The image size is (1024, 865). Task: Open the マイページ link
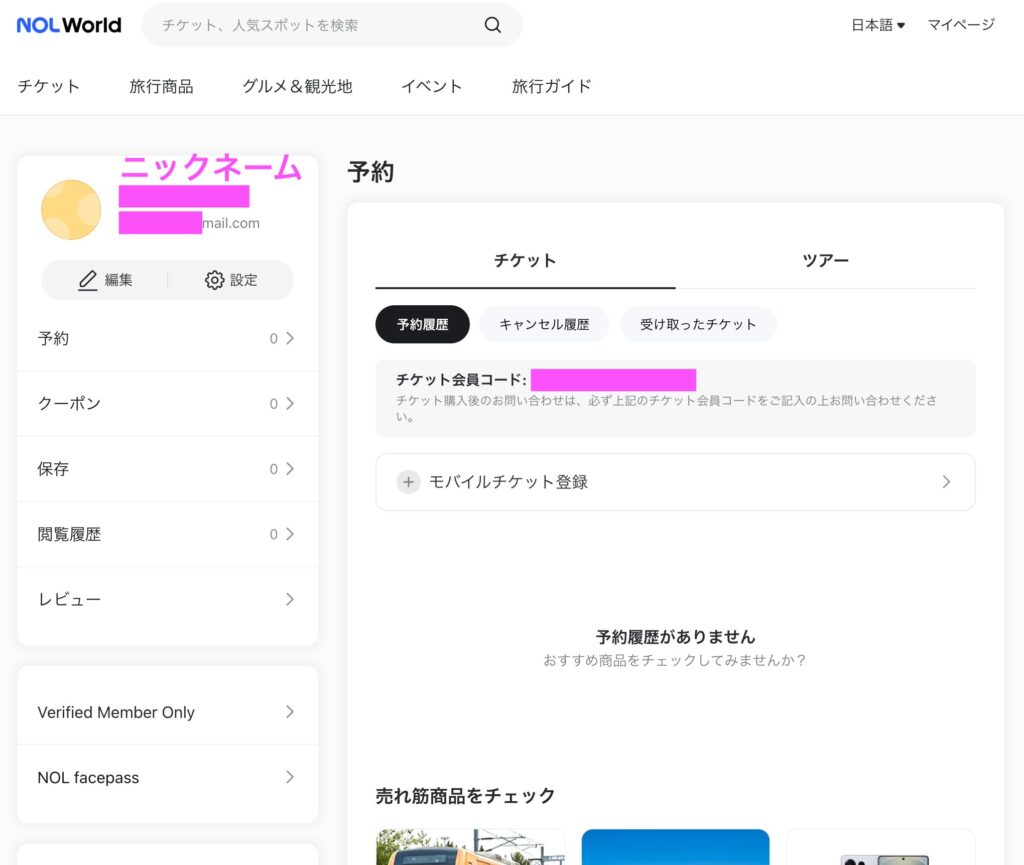point(960,25)
